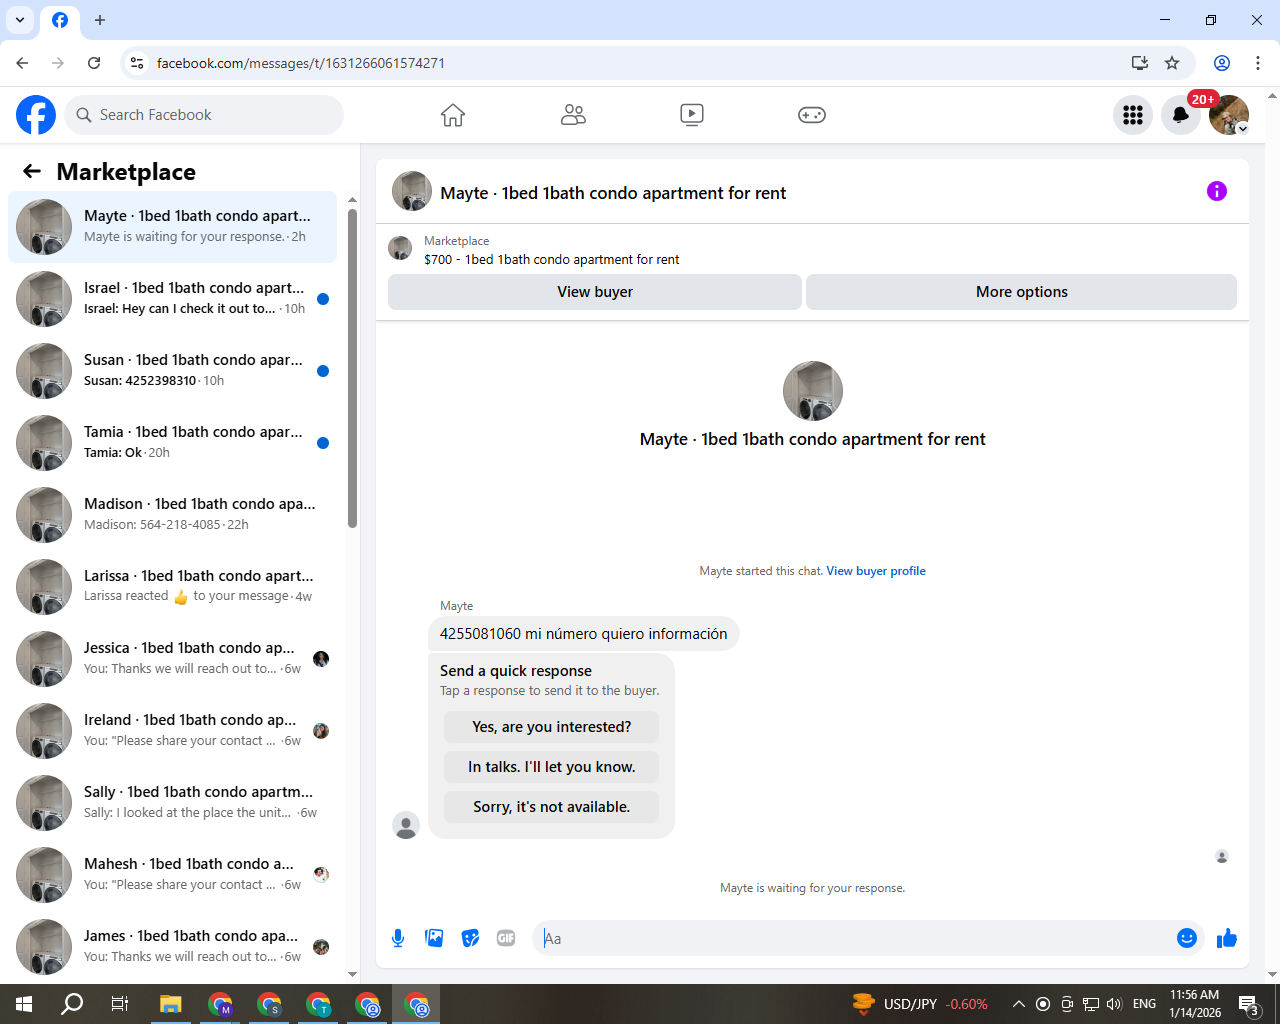Open Windows taskbar search
Image resolution: width=1280 pixels, height=1024 pixels.
[x=72, y=1004]
